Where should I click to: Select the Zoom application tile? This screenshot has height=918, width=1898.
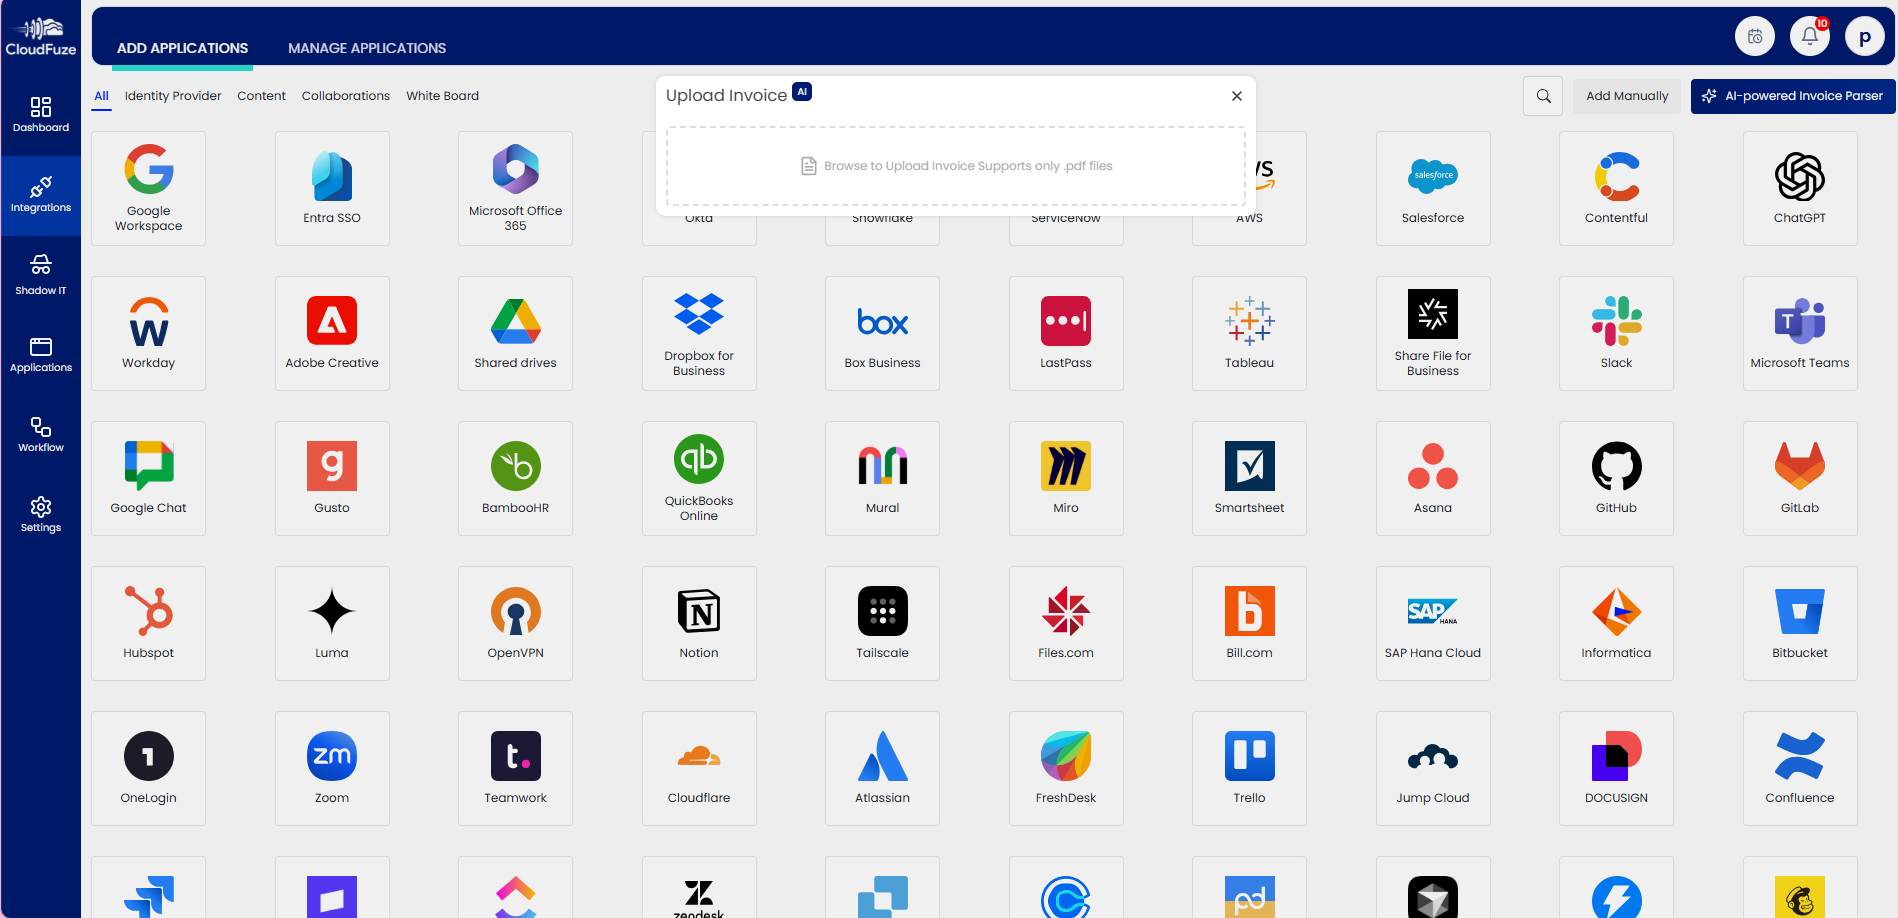tap(332, 768)
